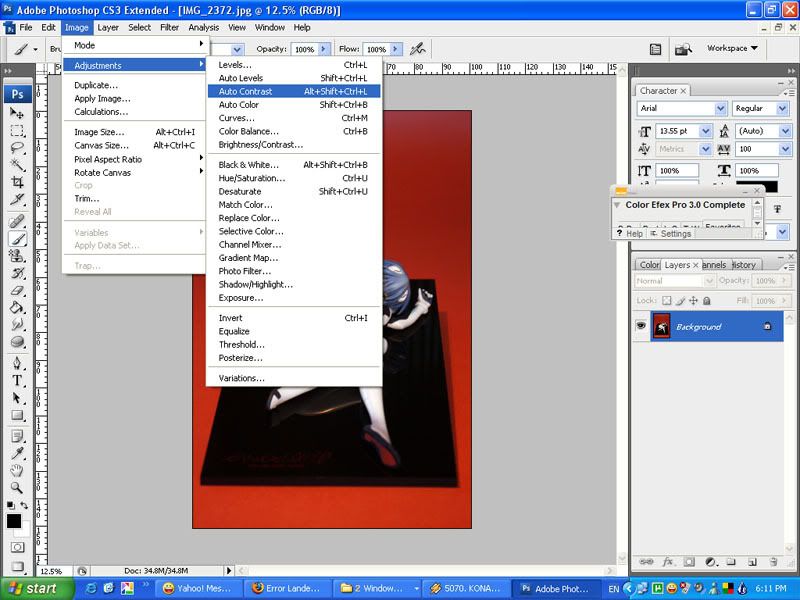Click Help in Color Efex Pro panel
800x600 pixels.
[x=630, y=234]
